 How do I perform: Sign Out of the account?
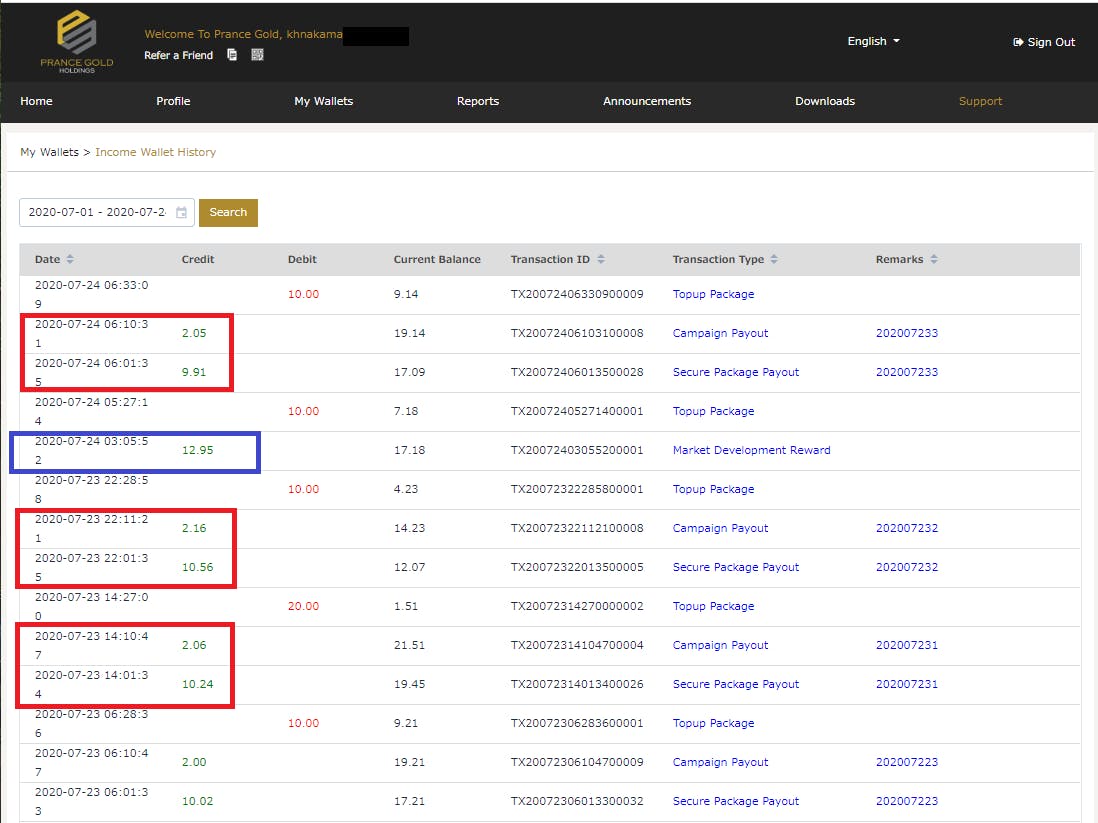1044,42
